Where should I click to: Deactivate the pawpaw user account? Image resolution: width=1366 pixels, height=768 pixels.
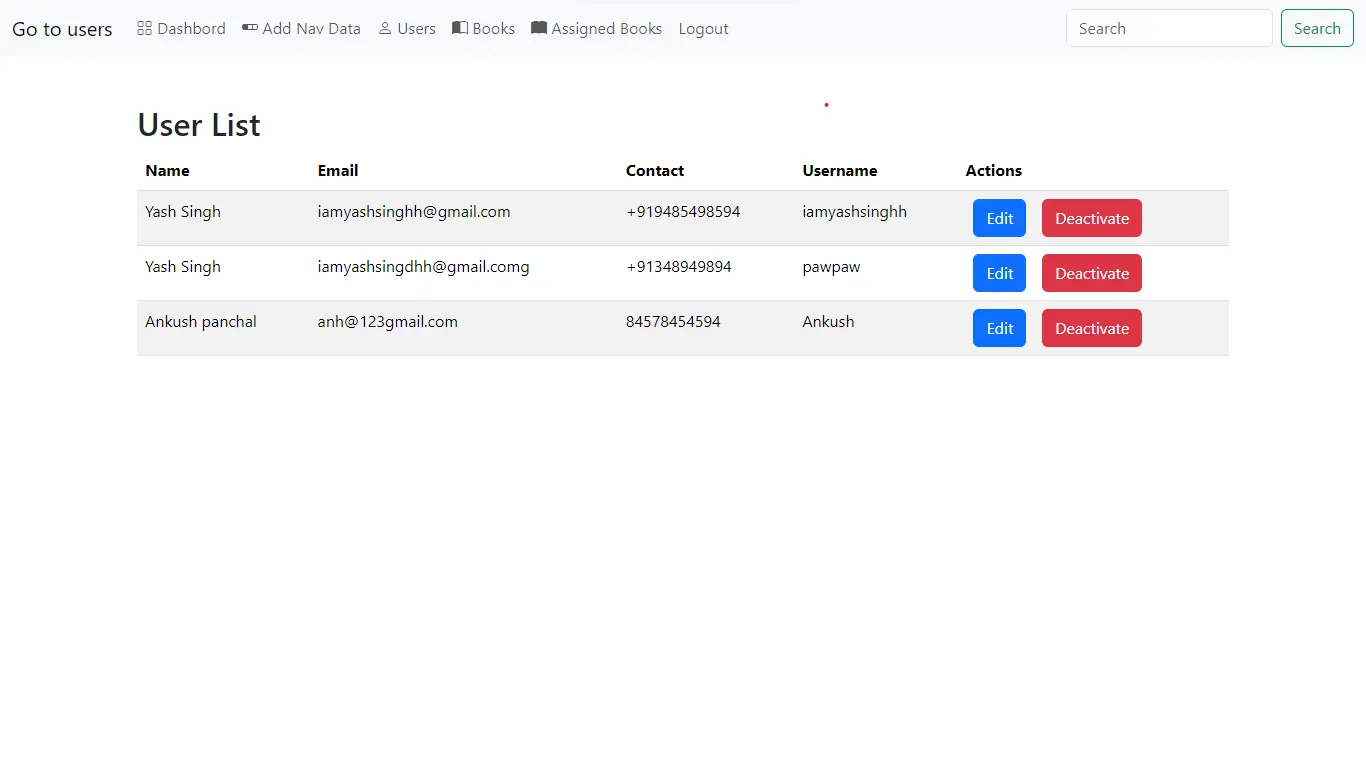point(1091,273)
